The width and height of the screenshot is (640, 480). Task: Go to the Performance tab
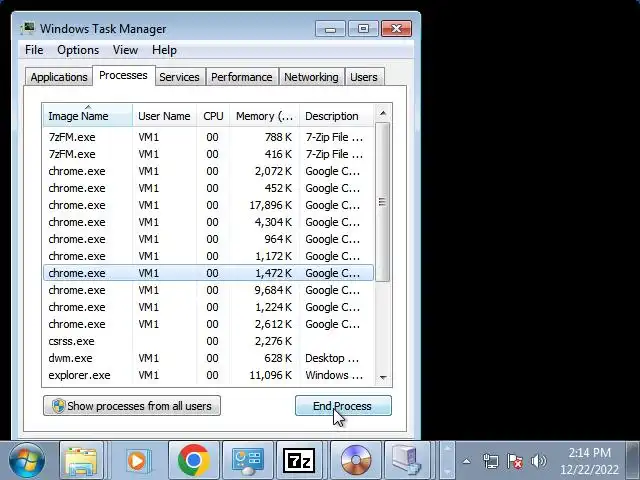[242, 77]
